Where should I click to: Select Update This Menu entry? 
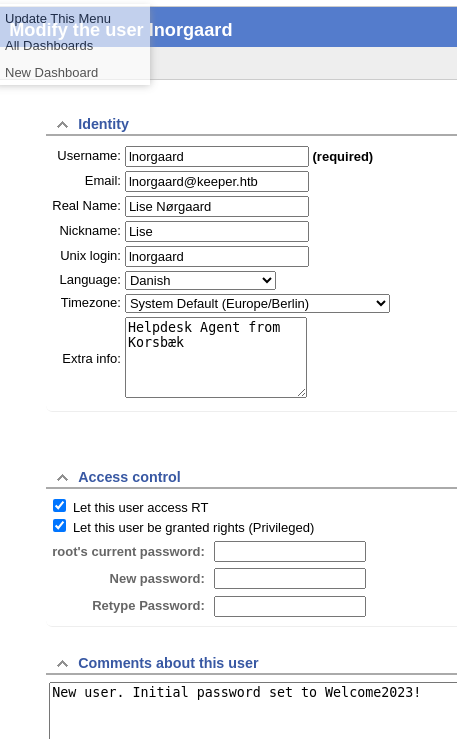58,19
